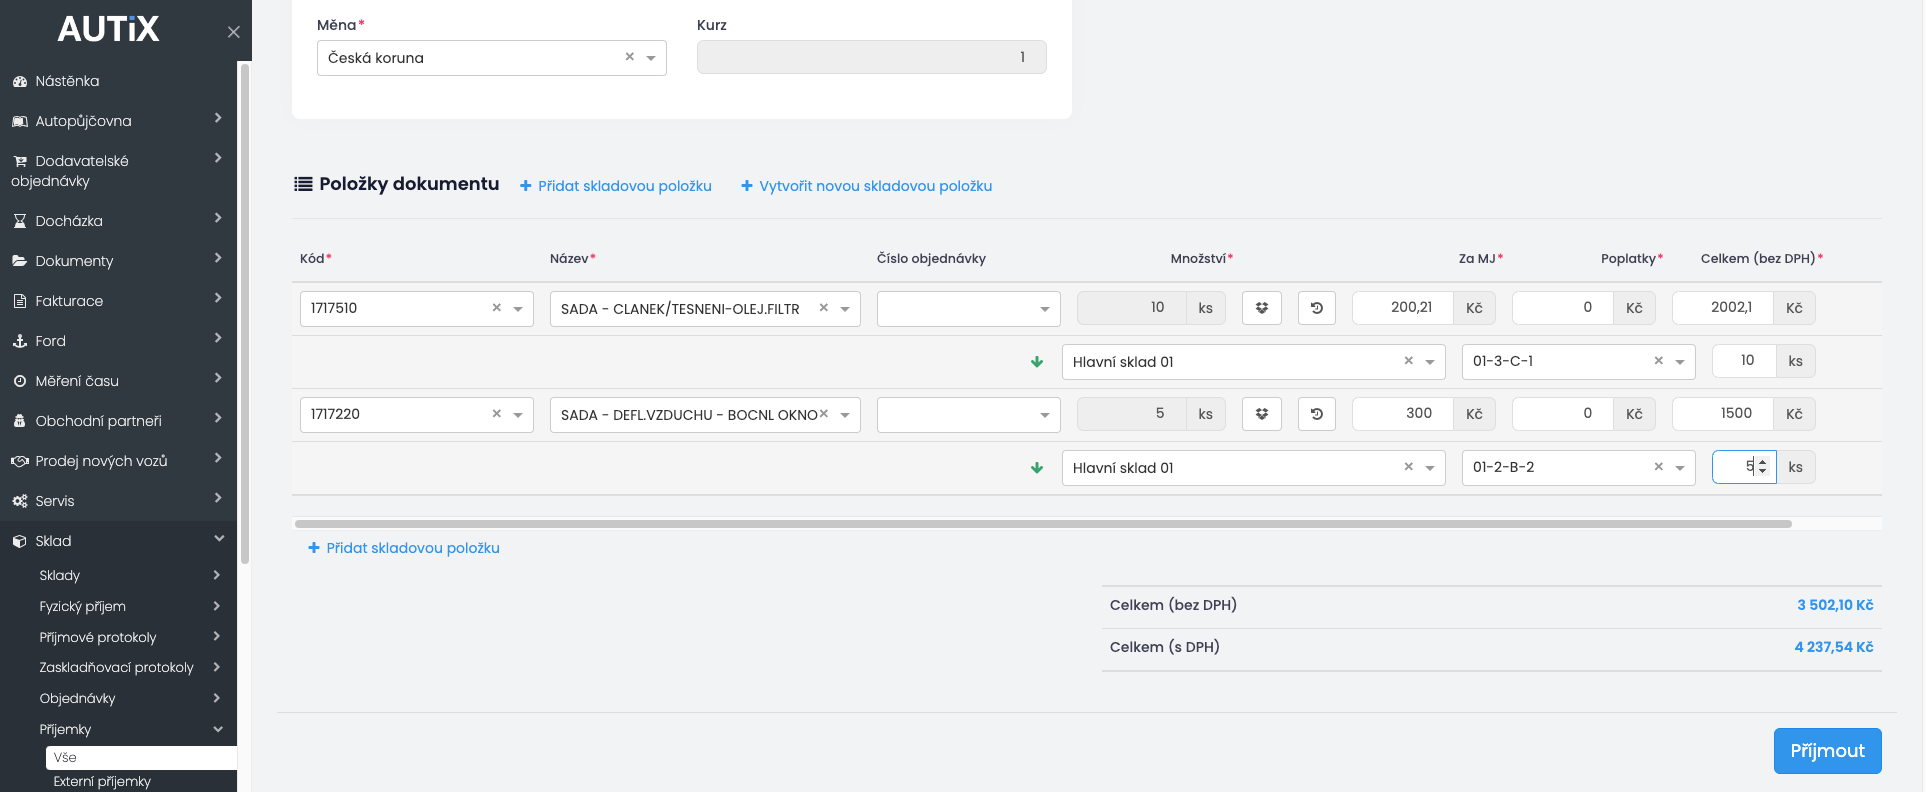Select Externí příjemky in the sidebar
The width and height of the screenshot is (1926, 792).
(102, 782)
